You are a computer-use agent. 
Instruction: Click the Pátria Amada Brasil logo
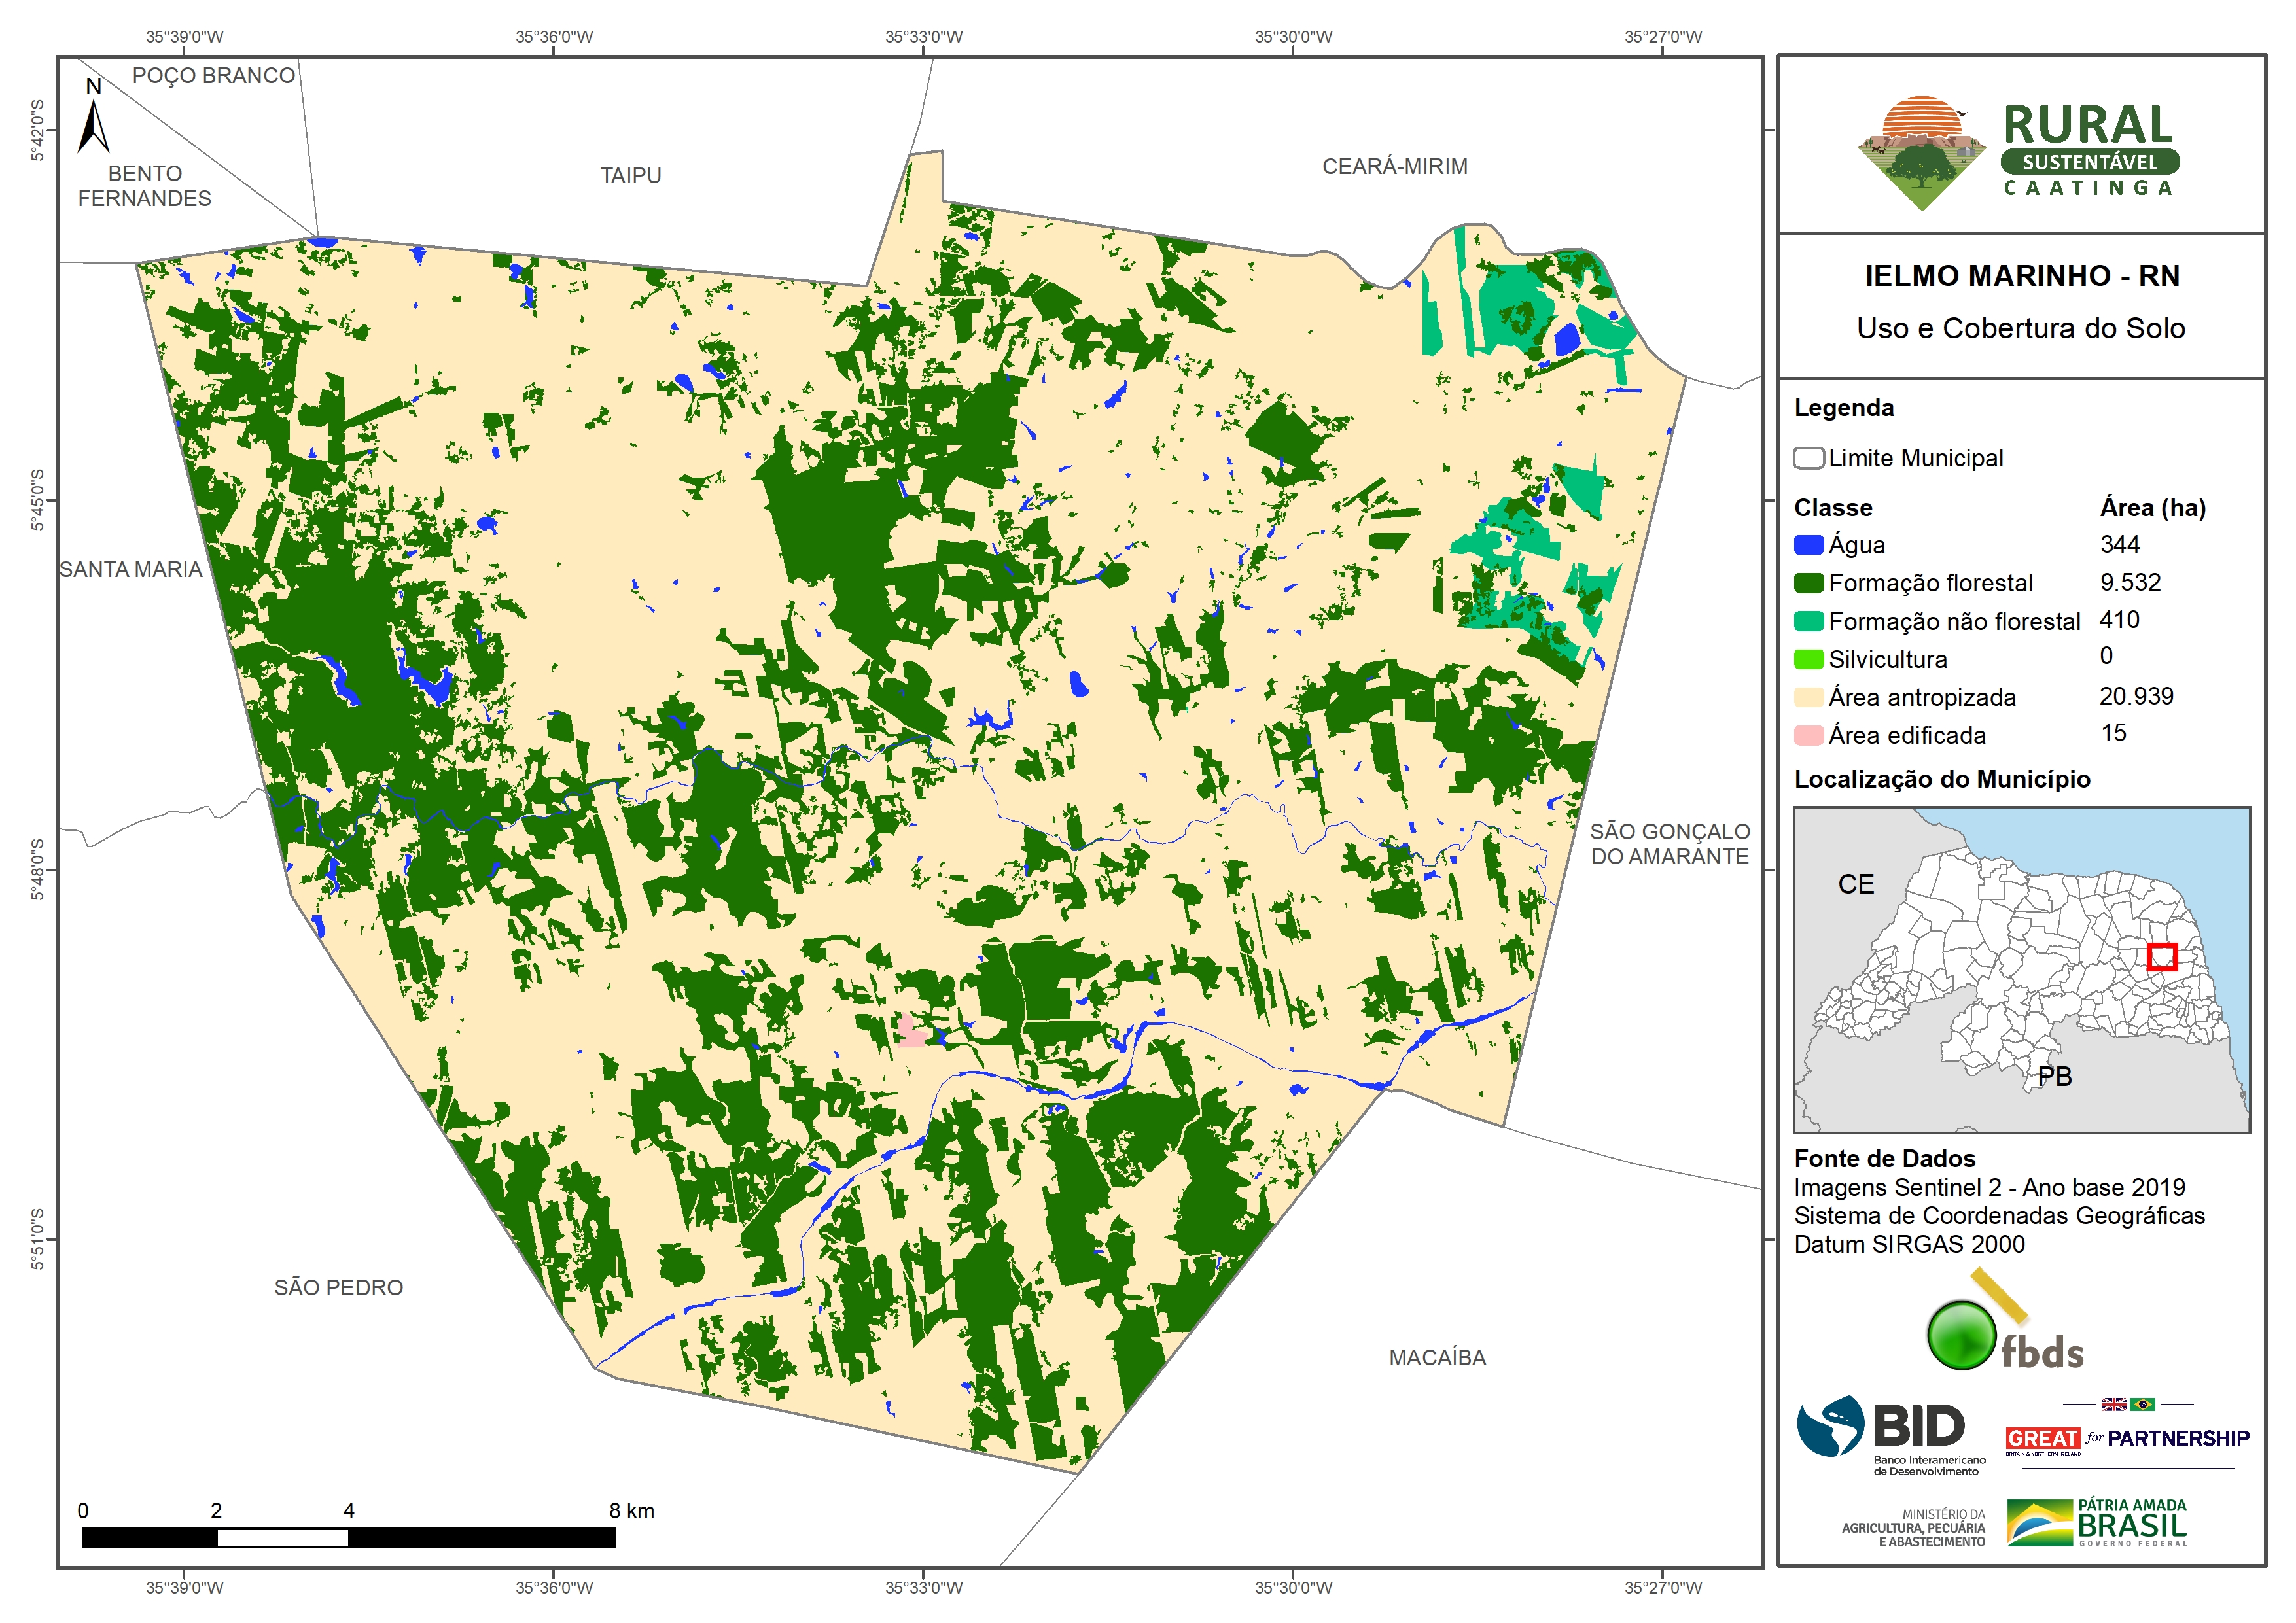click(2097, 1522)
